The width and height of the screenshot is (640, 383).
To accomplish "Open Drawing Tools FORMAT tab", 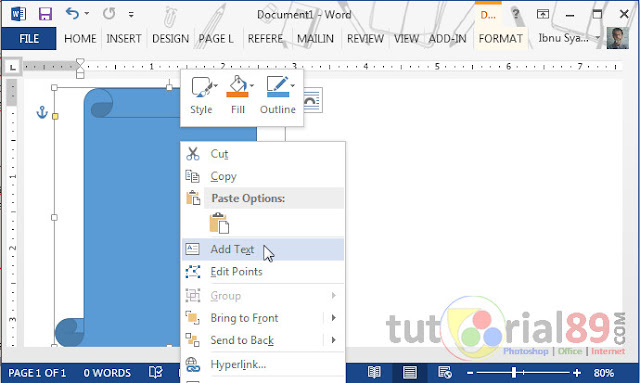I will click(x=500, y=39).
